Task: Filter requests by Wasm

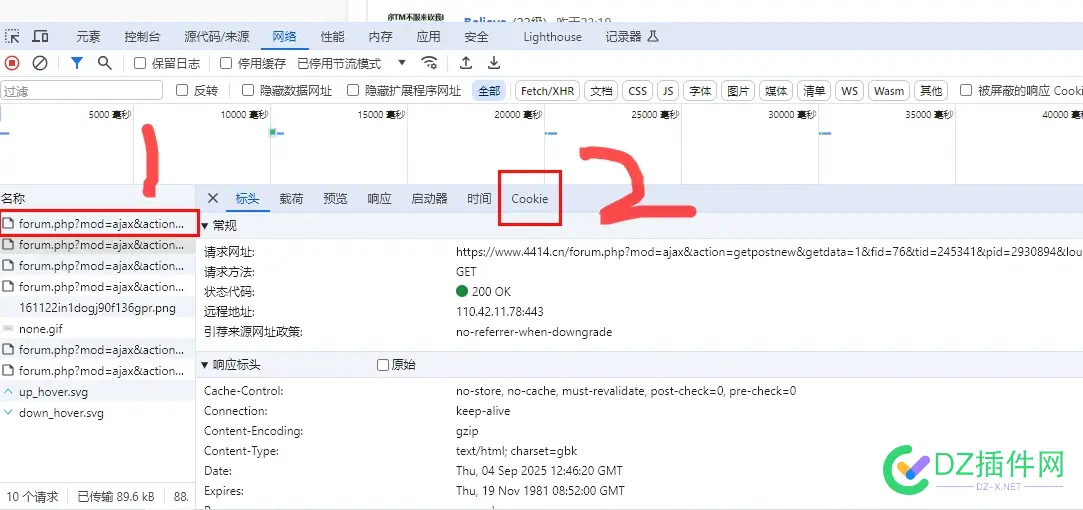Action: (x=889, y=91)
